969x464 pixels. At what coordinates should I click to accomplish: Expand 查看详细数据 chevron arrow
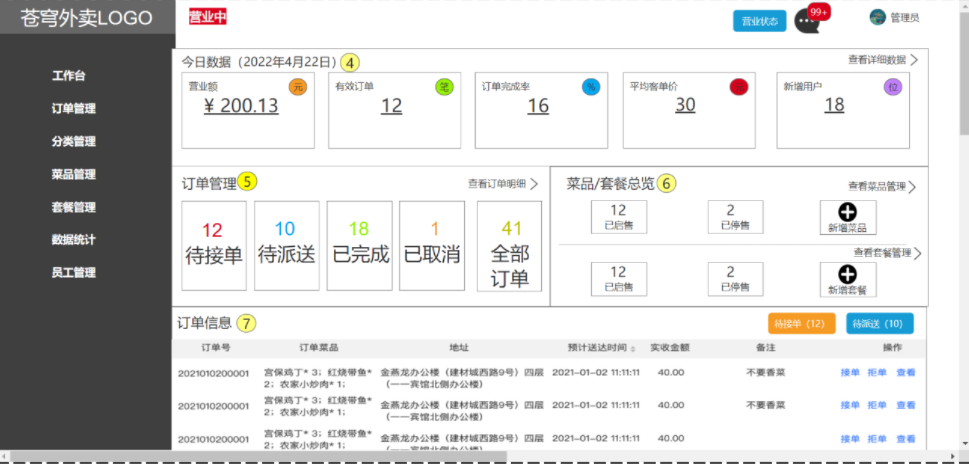point(914,60)
